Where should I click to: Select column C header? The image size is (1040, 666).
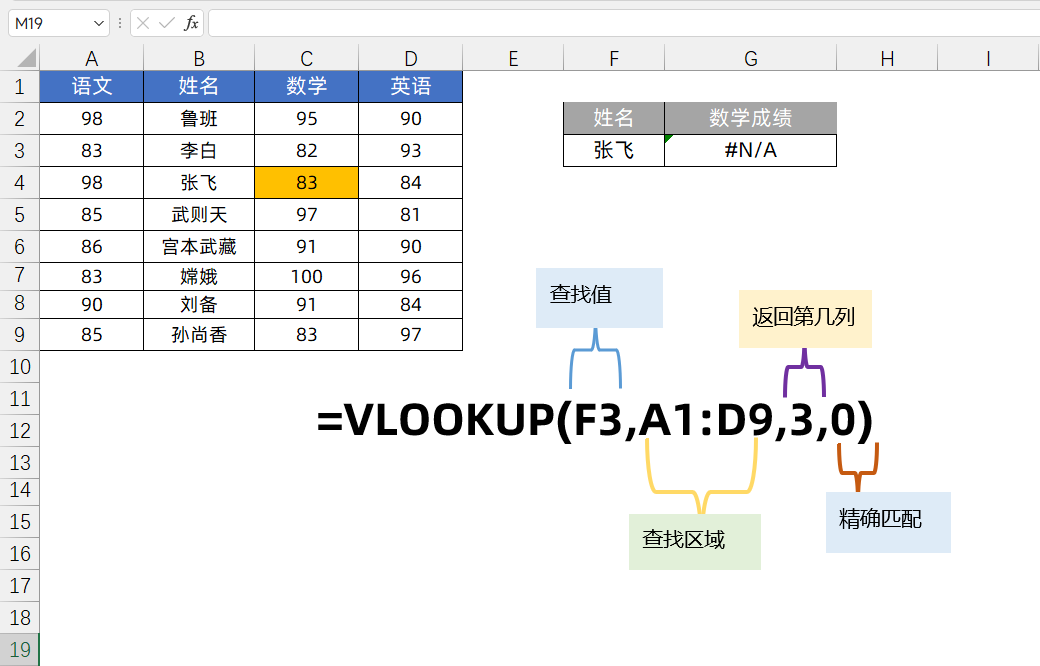[x=306, y=59]
